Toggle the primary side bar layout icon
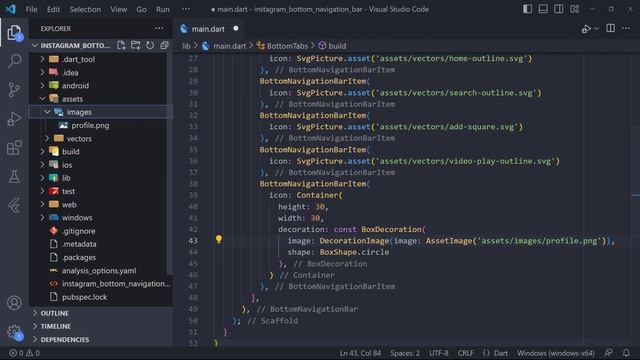The height and width of the screenshot is (360, 640). tap(527, 9)
